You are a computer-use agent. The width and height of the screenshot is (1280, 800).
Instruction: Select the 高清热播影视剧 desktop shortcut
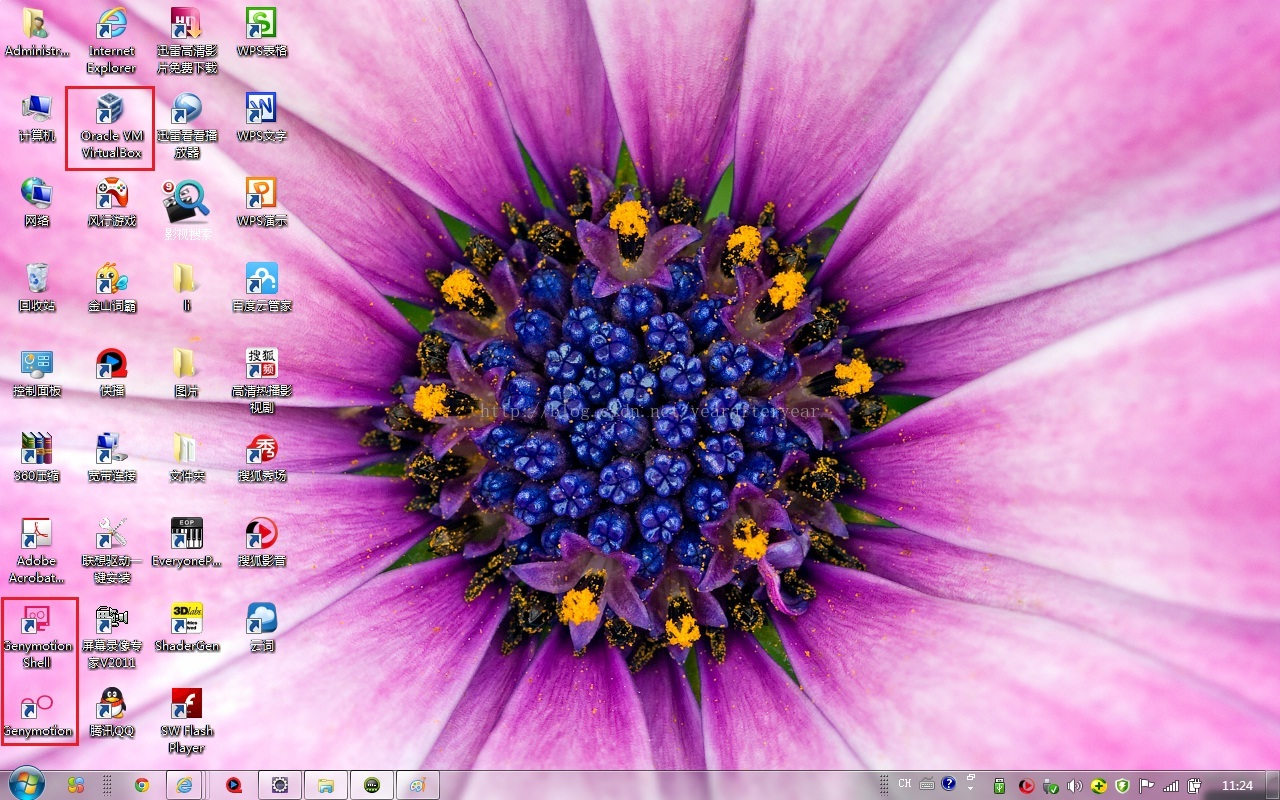pyautogui.click(x=262, y=381)
